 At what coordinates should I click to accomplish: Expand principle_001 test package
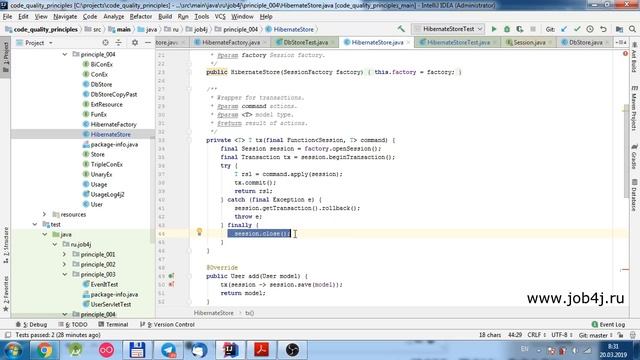tap(64, 254)
